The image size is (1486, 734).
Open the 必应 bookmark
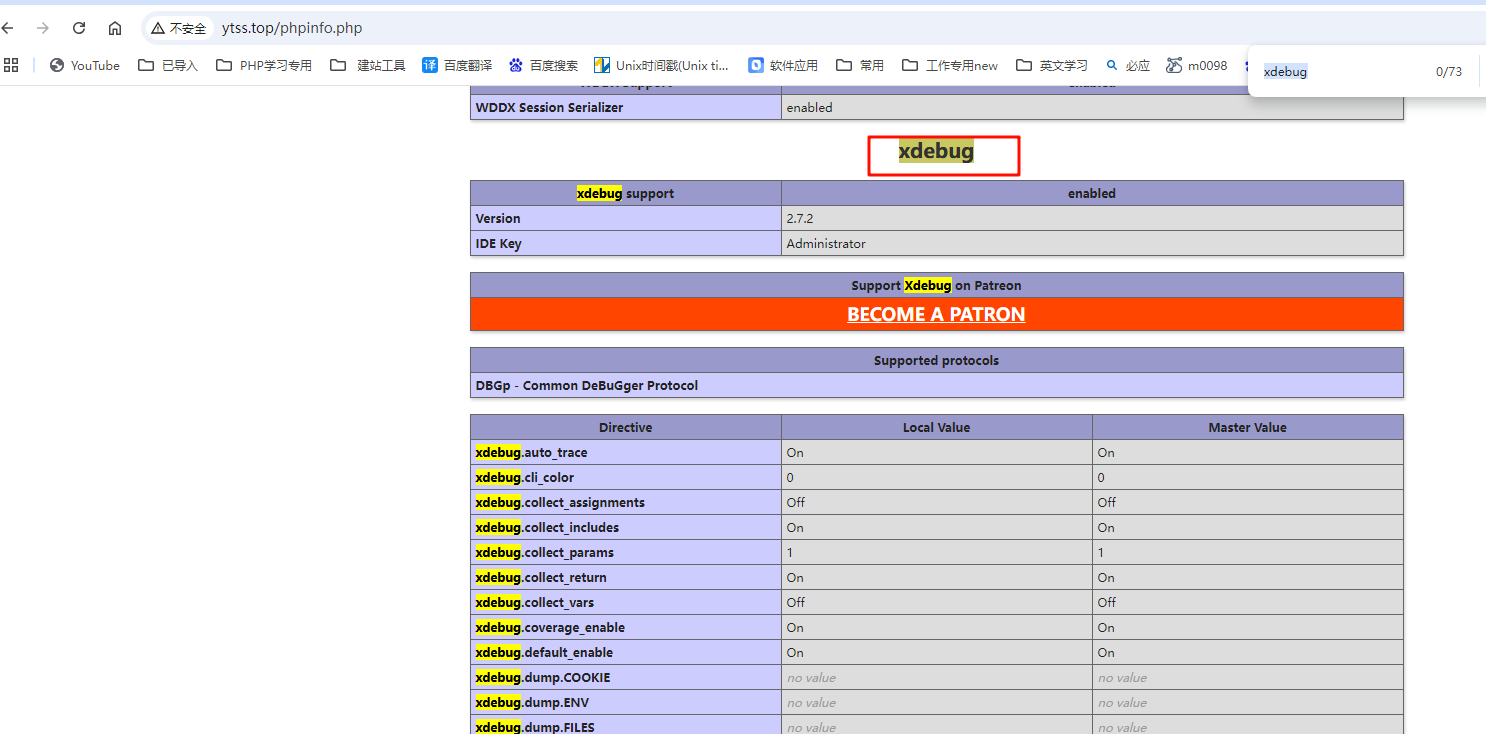[1128, 65]
